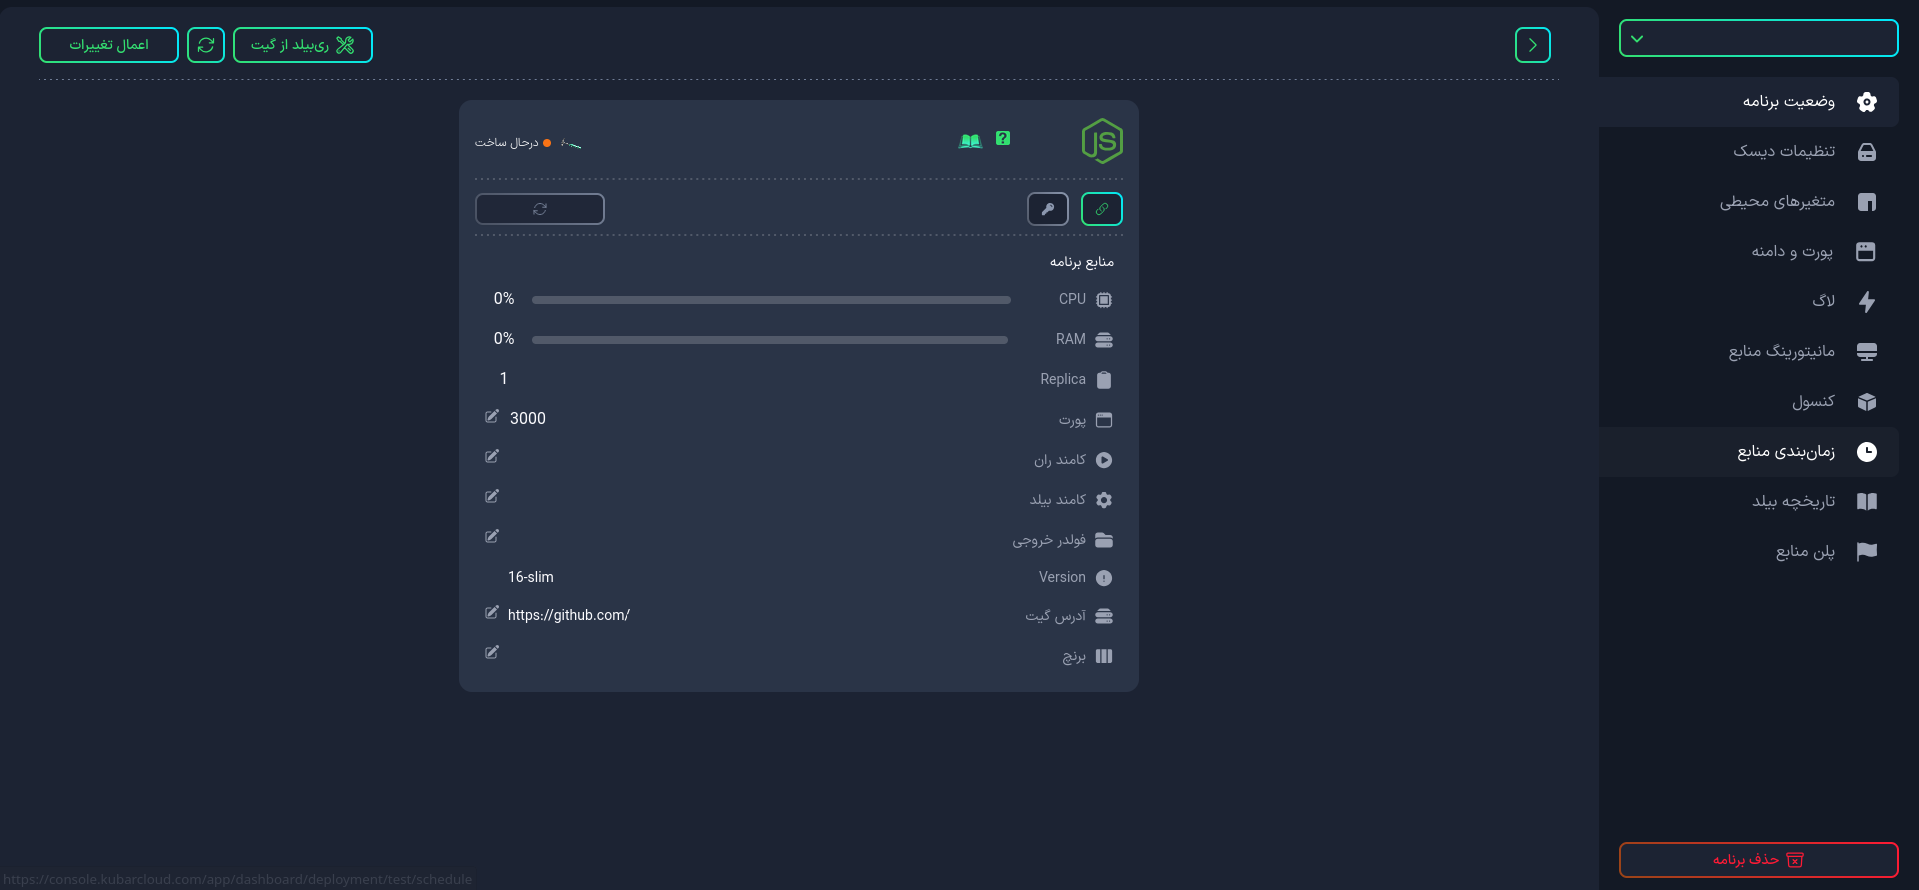Click the link chain icon button

pos(1102,209)
